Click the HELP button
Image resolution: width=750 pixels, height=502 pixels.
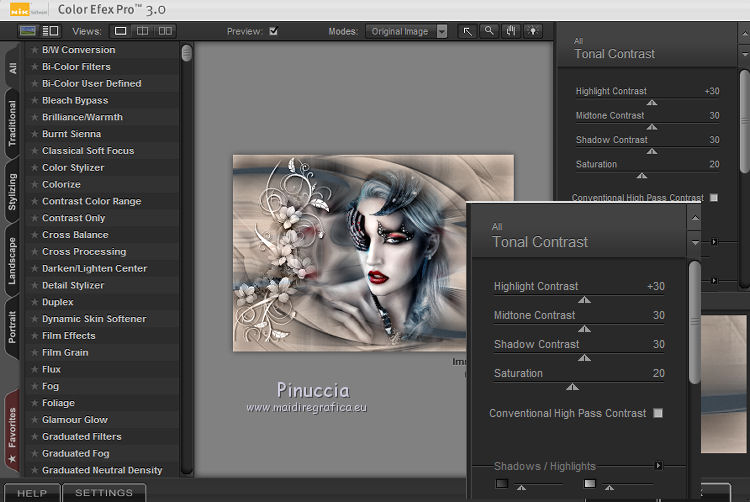coord(32,493)
